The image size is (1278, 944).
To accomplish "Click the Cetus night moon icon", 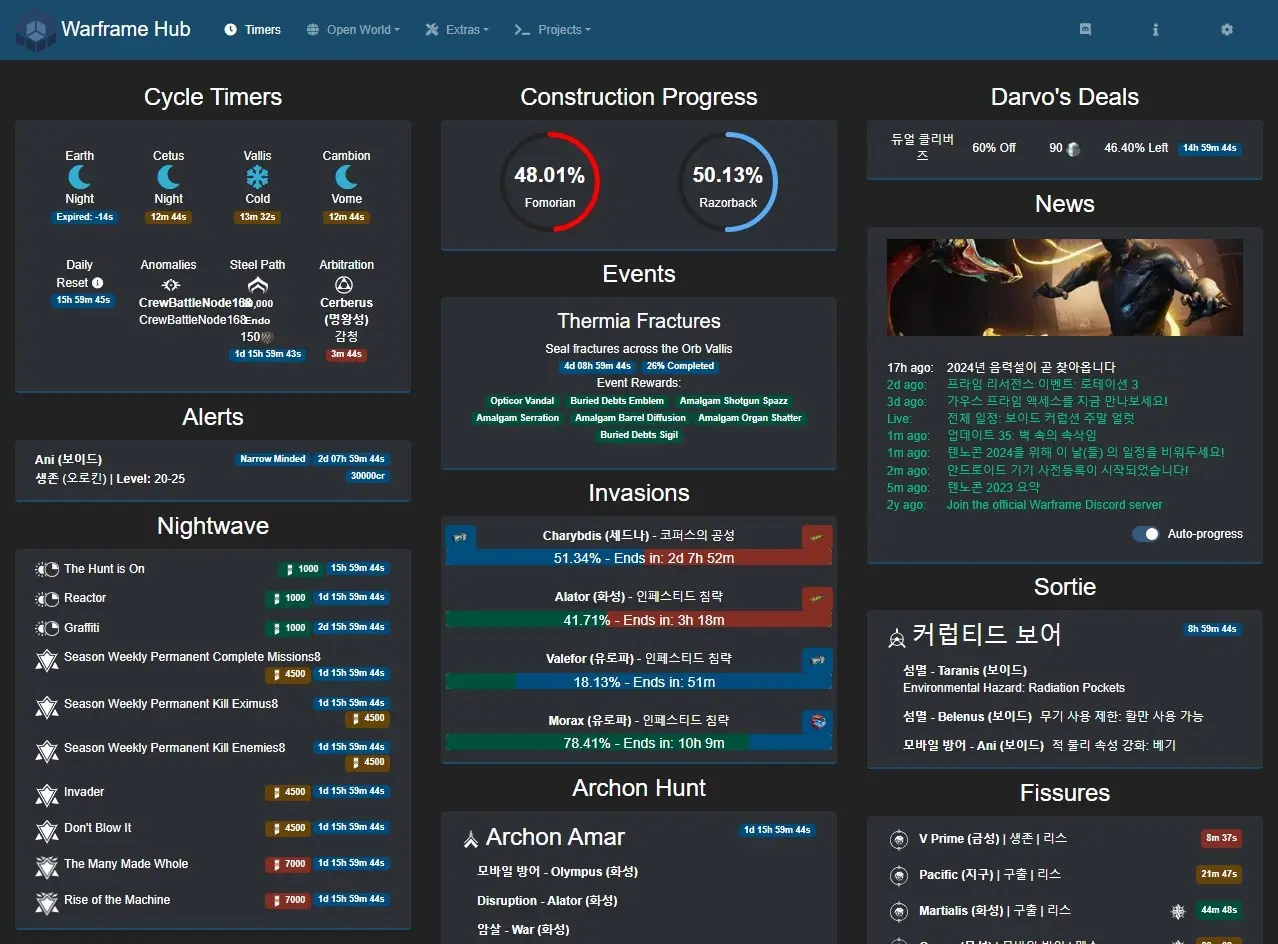I will pos(169,177).
